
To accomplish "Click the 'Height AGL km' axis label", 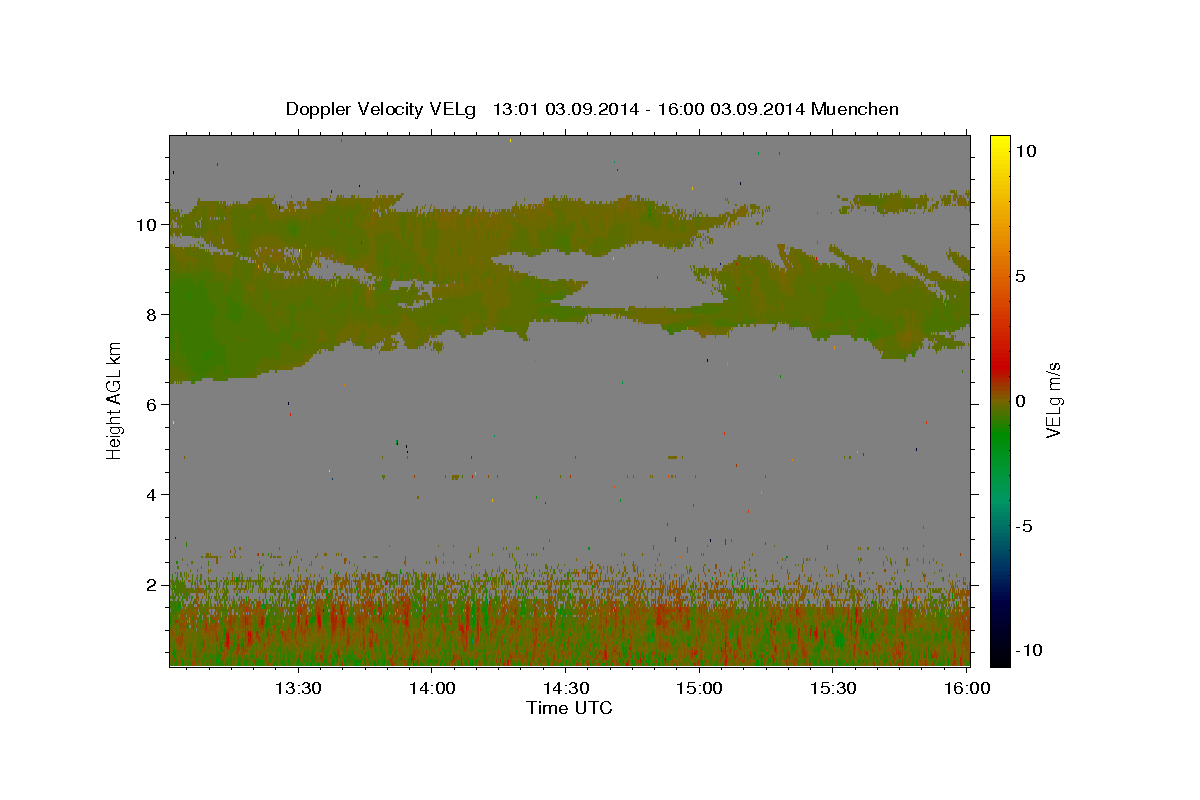I will [x=115, y=400].
